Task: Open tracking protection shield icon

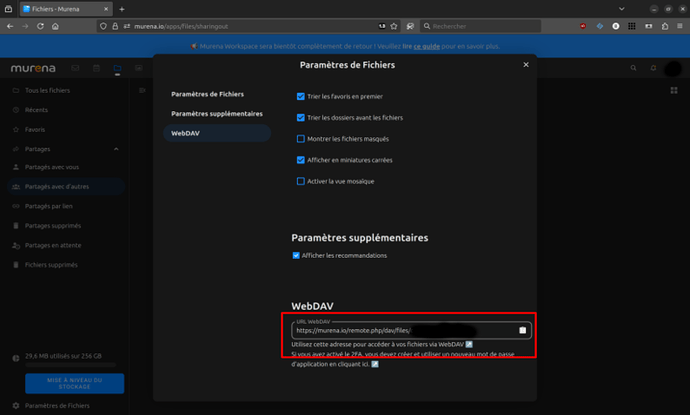Action: pos(103,26)
